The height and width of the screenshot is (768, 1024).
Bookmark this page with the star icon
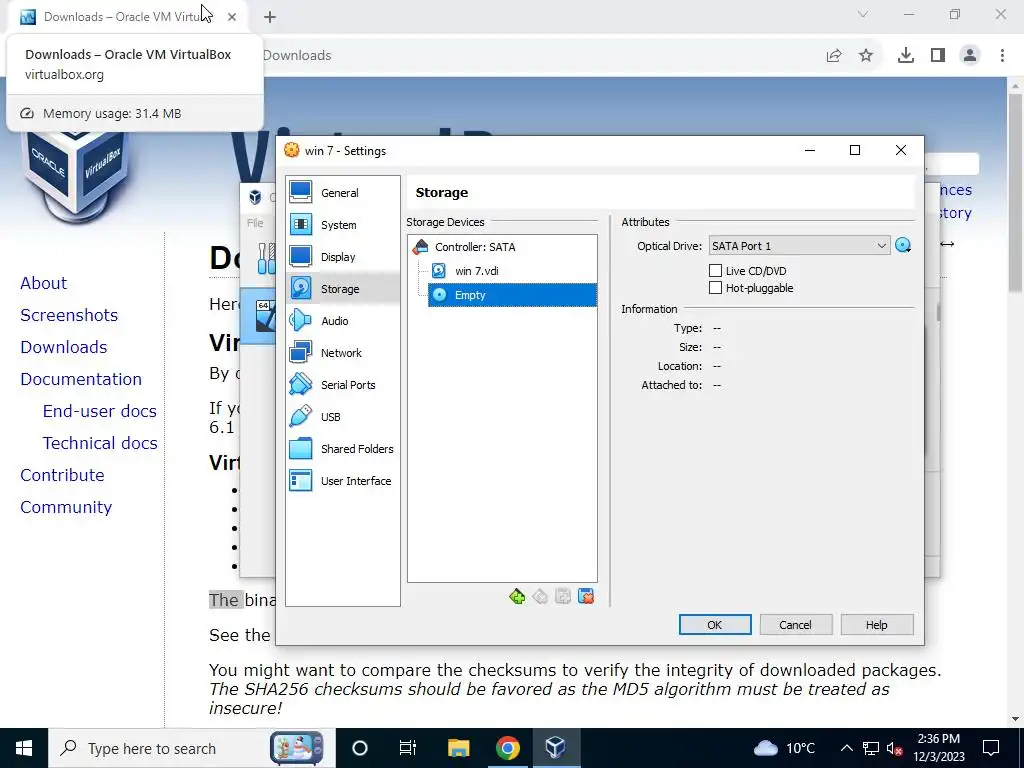(x=866, y=56)
